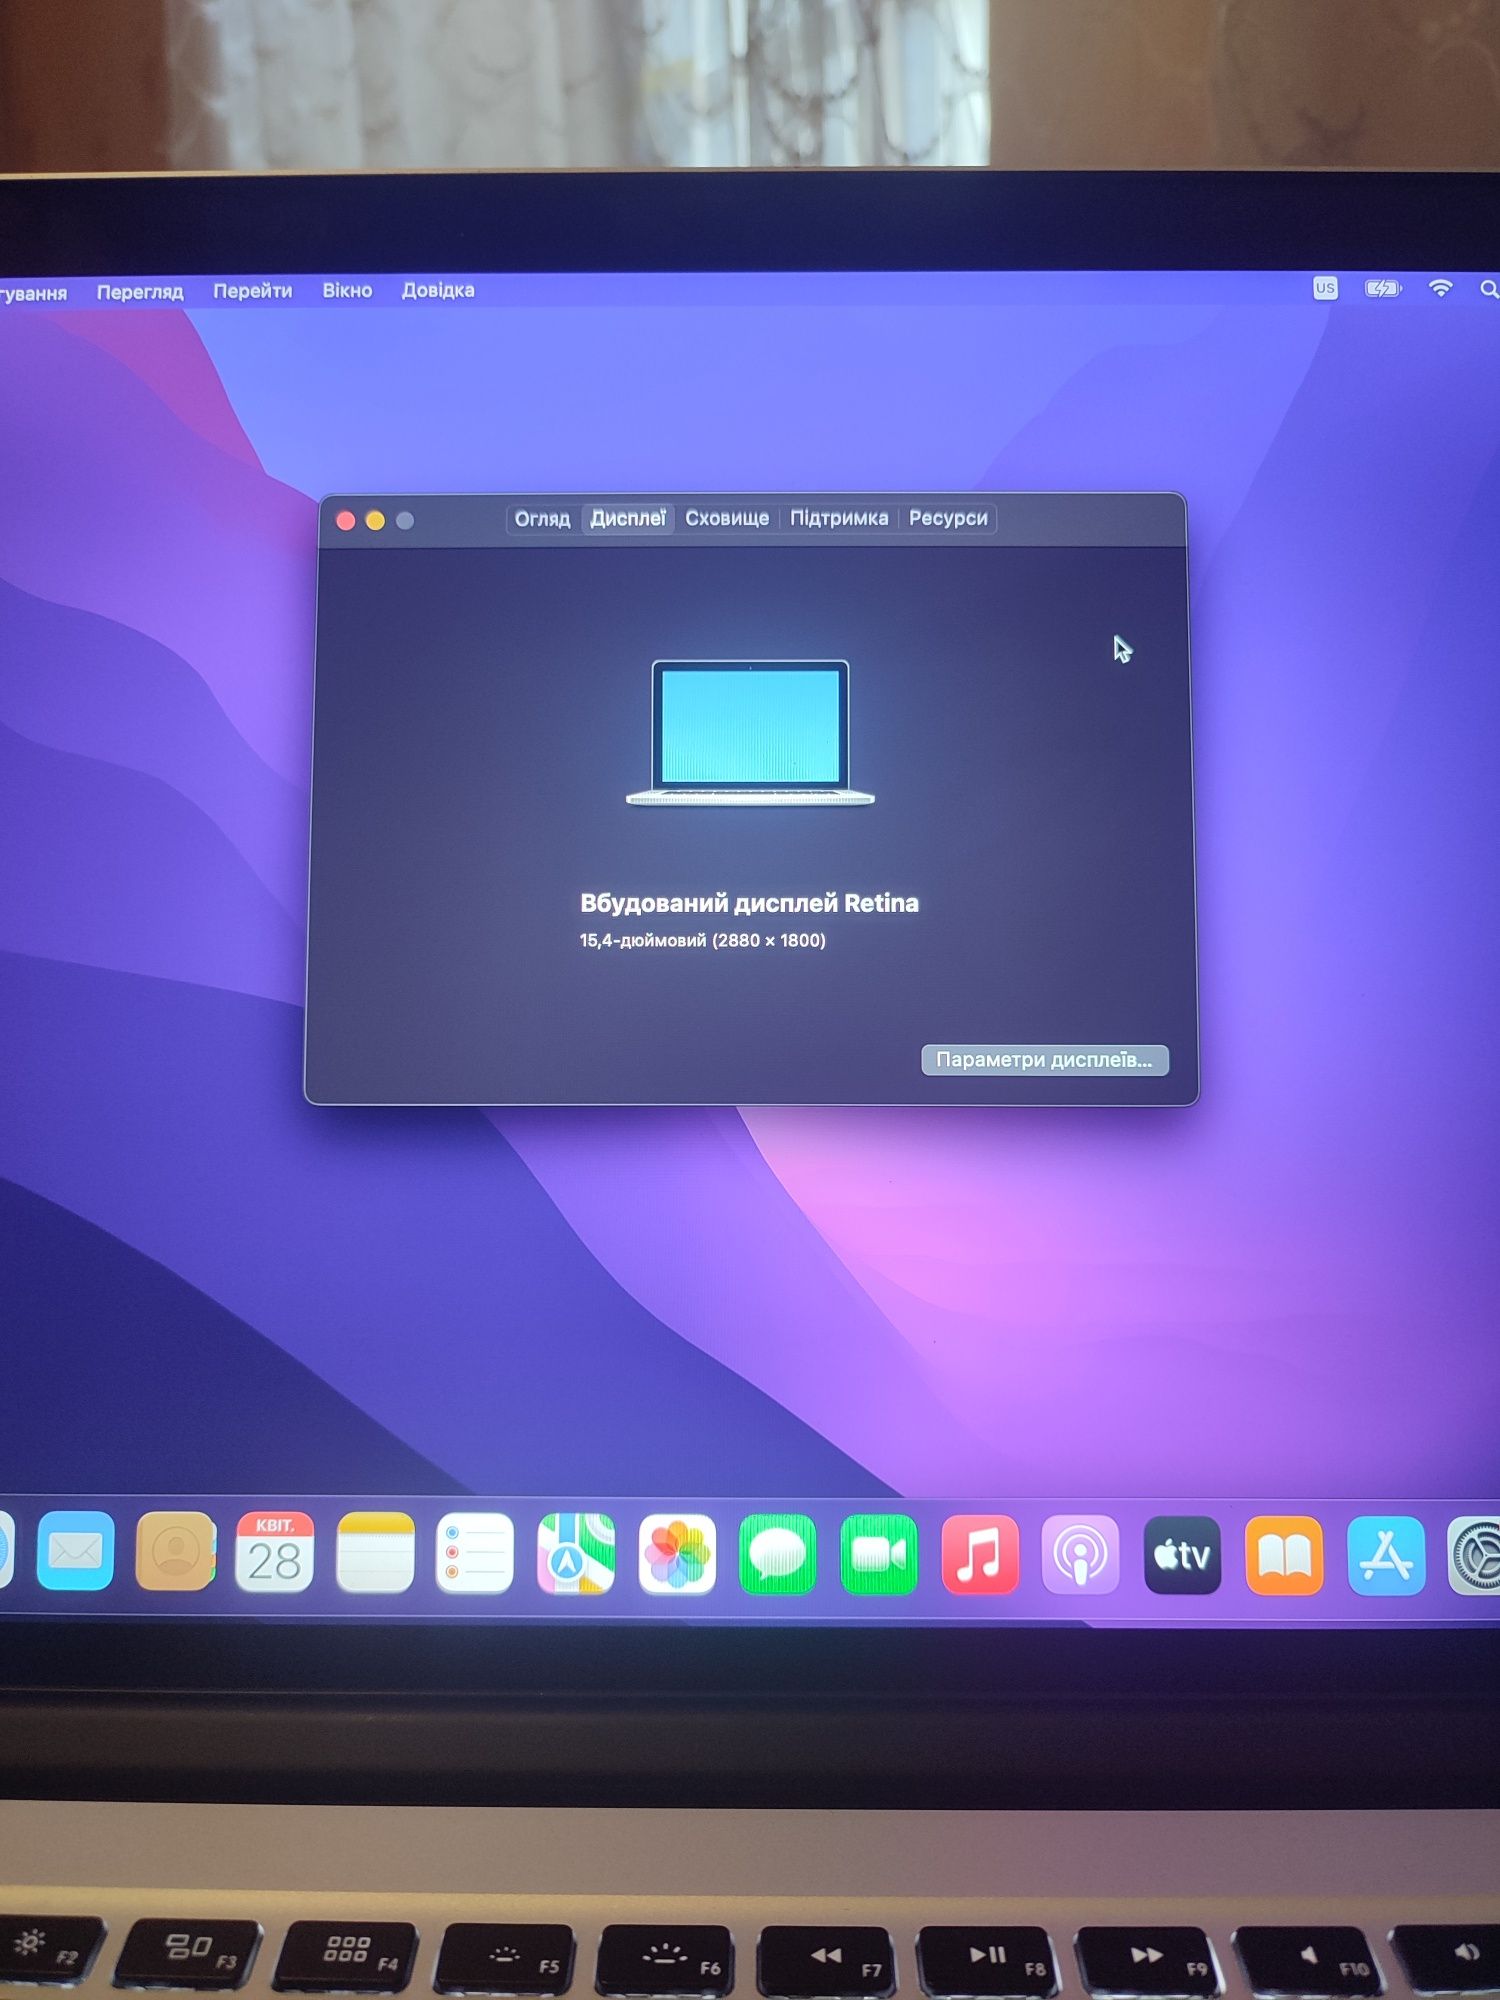Open the App Store in the Dock

(x=1386, y=1555)
